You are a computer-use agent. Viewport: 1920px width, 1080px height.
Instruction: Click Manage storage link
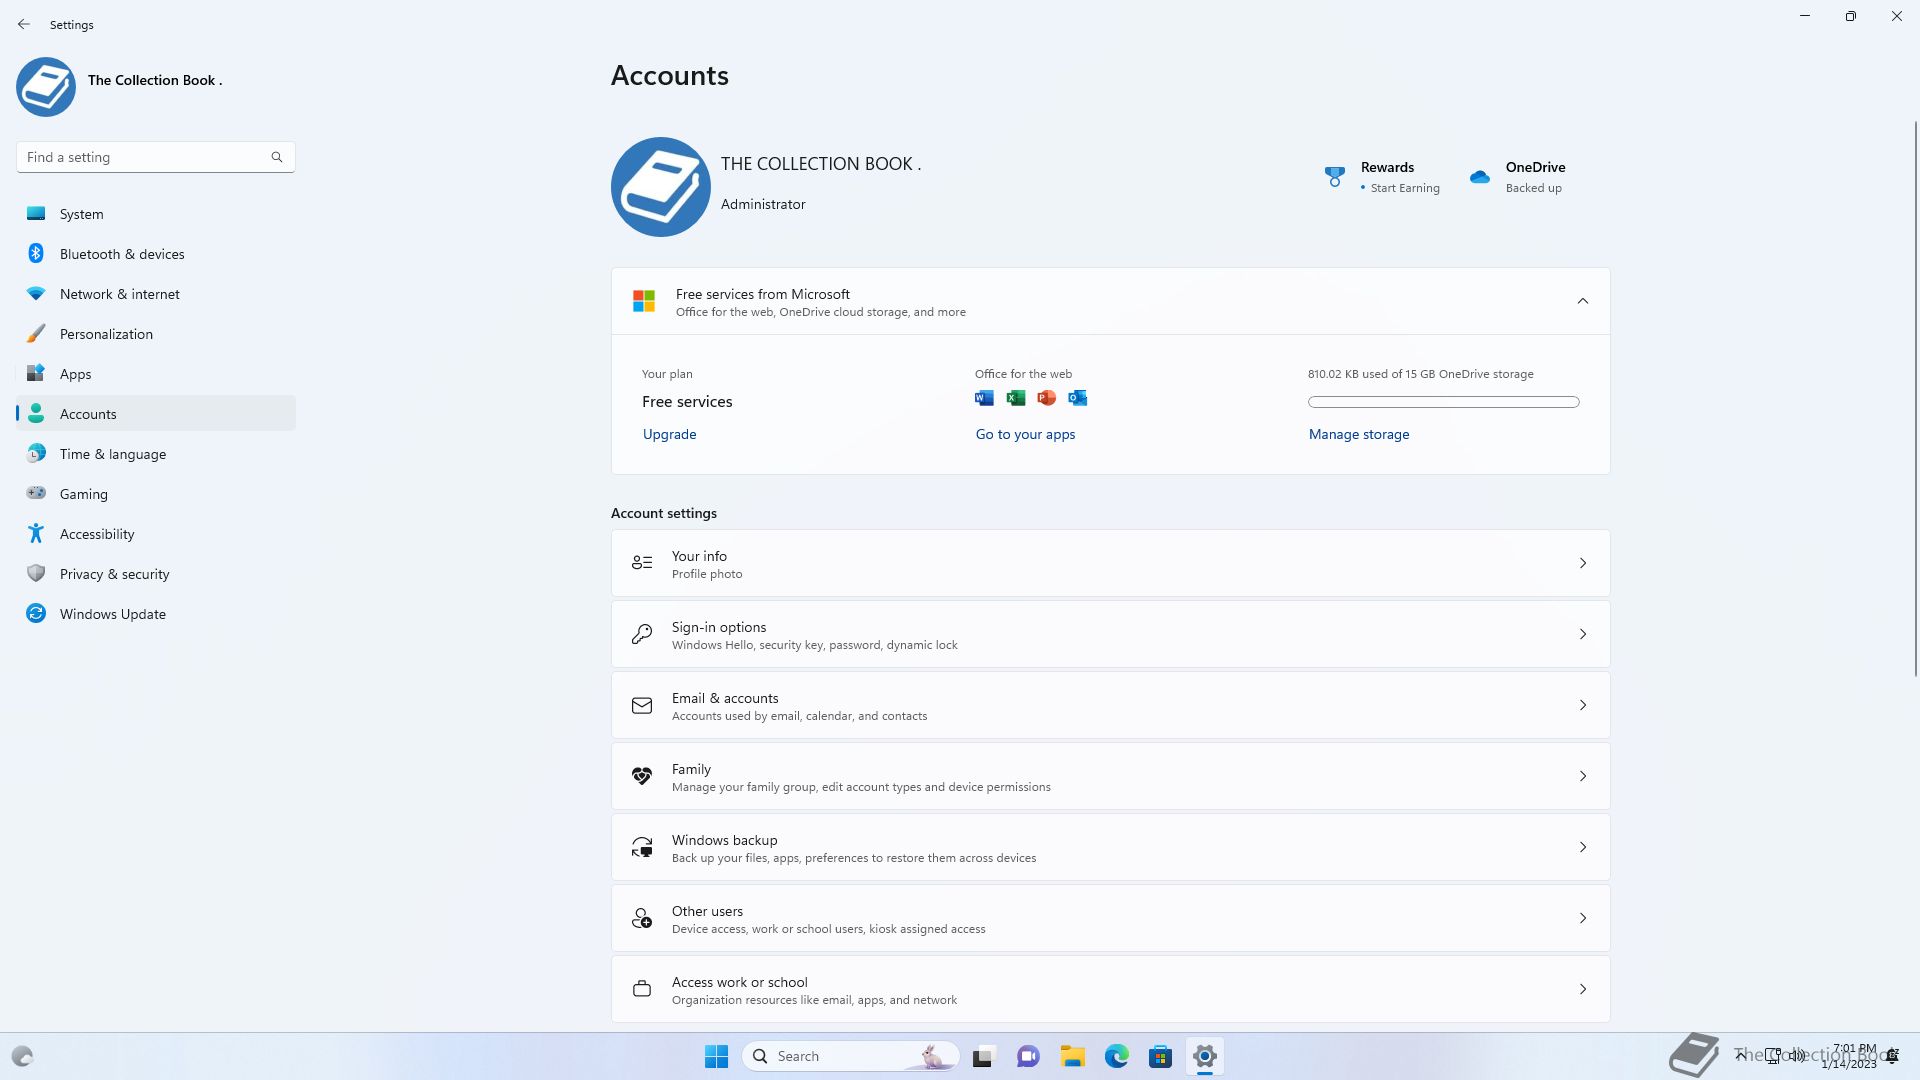pyautogui.click(x=1359, y=434)
